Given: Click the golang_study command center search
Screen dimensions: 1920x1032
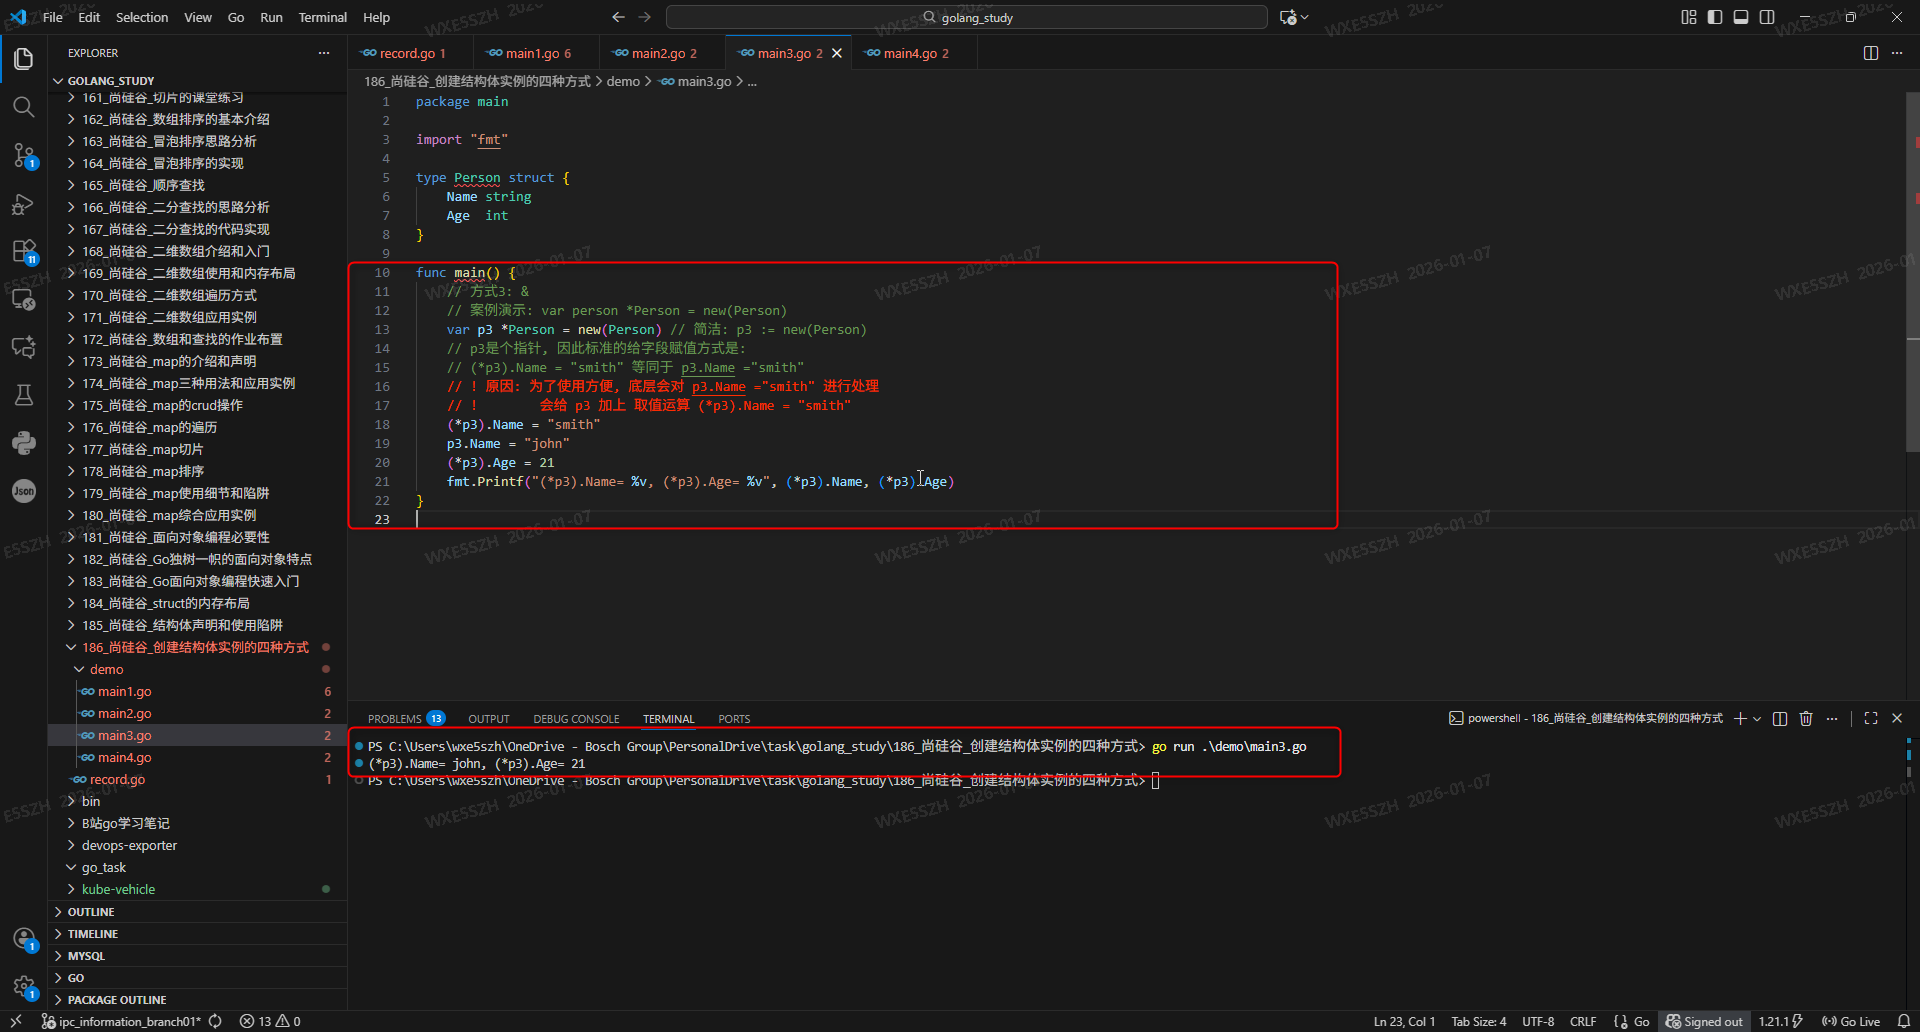Looking at the screenshot, I should [966, 17].
